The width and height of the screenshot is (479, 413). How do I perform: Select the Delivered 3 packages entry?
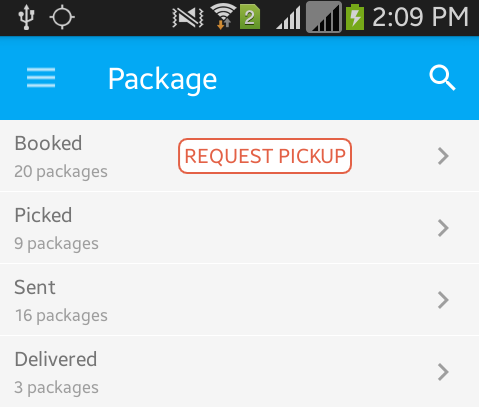[239, 372]
